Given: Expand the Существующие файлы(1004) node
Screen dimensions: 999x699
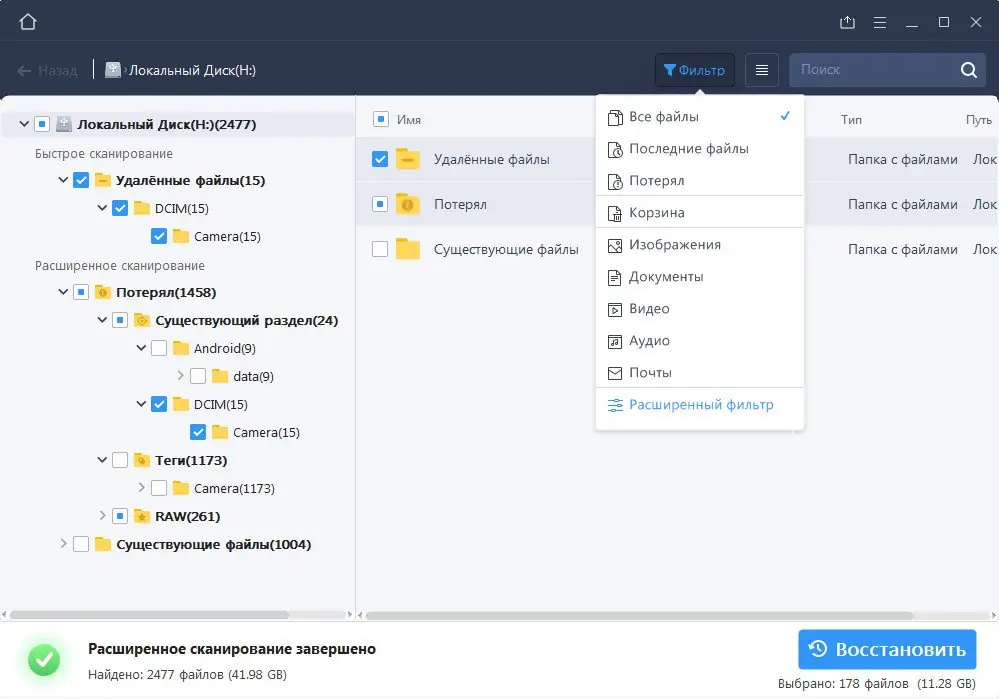Looking at the screenshot, I should pyautogui.click(x=64, y=544).
